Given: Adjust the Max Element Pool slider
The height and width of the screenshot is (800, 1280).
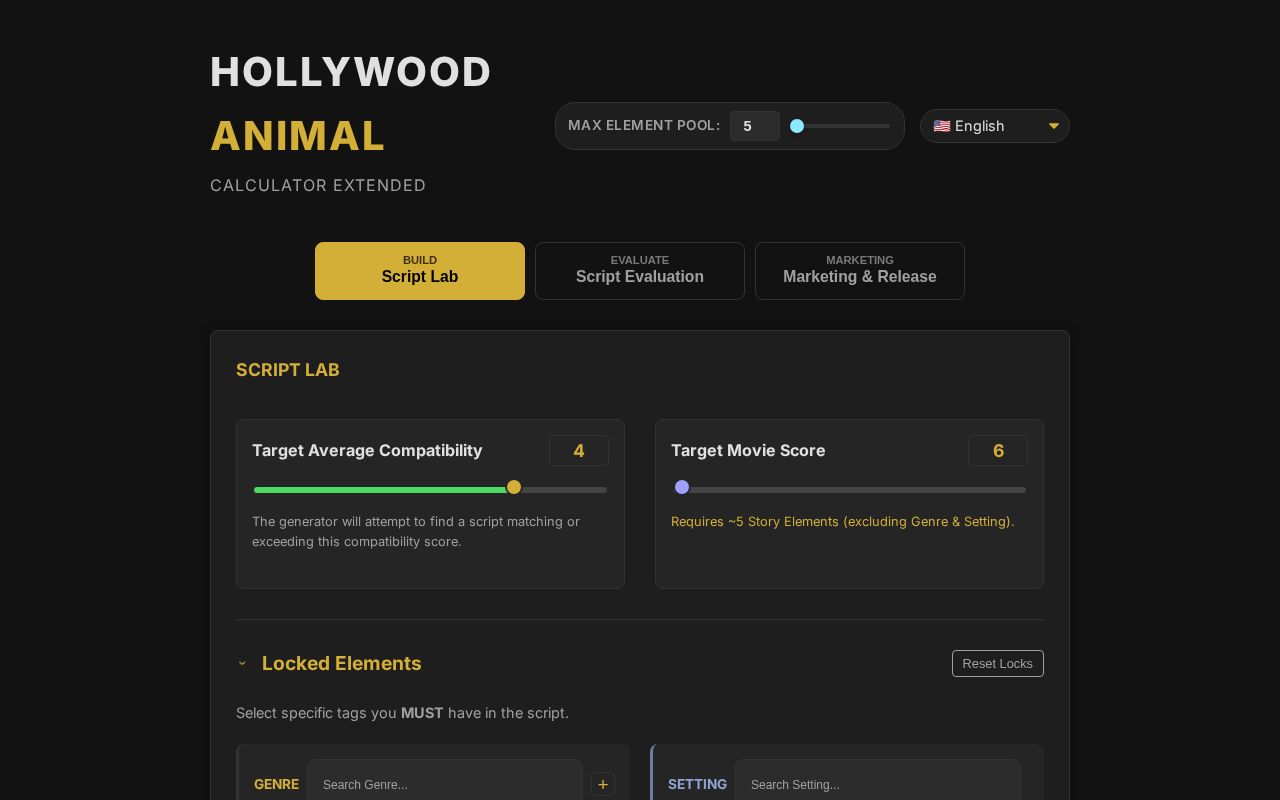Looking at the screenshot, I should point(840,126).
